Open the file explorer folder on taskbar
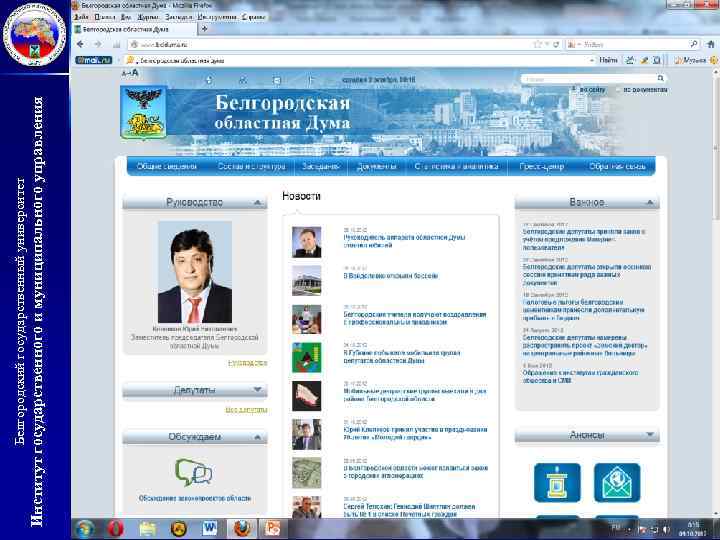Image resolution: width=720 pixels, height=540 pixels. pyautogui.click(x=147, y=529)
